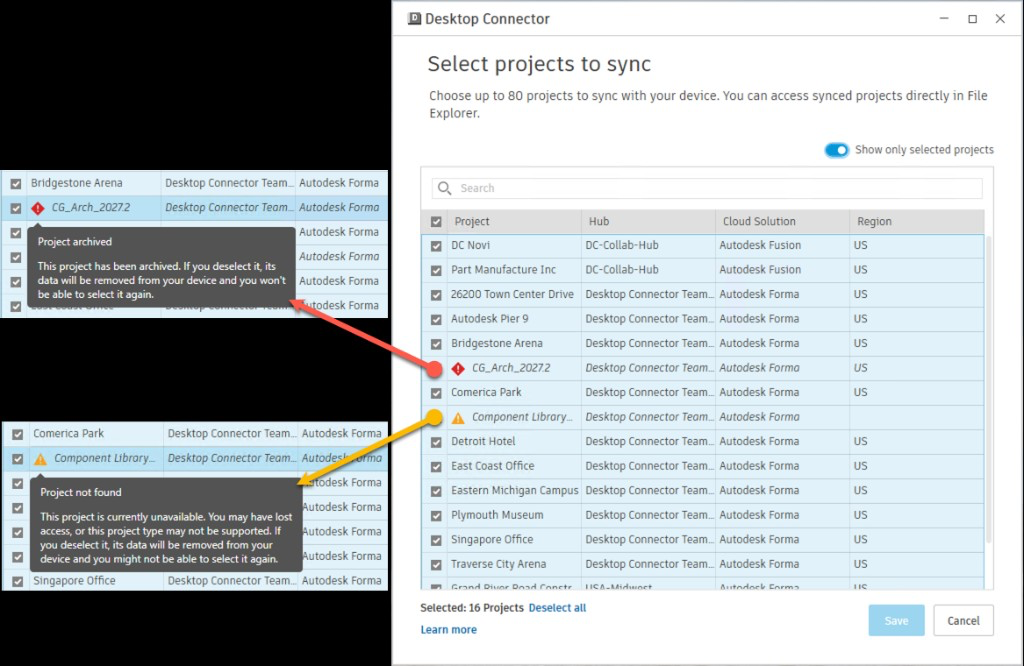The image size is (1024, 666).
Task: Click the Selected: 16 Projects status text
Action: point(472,608)
